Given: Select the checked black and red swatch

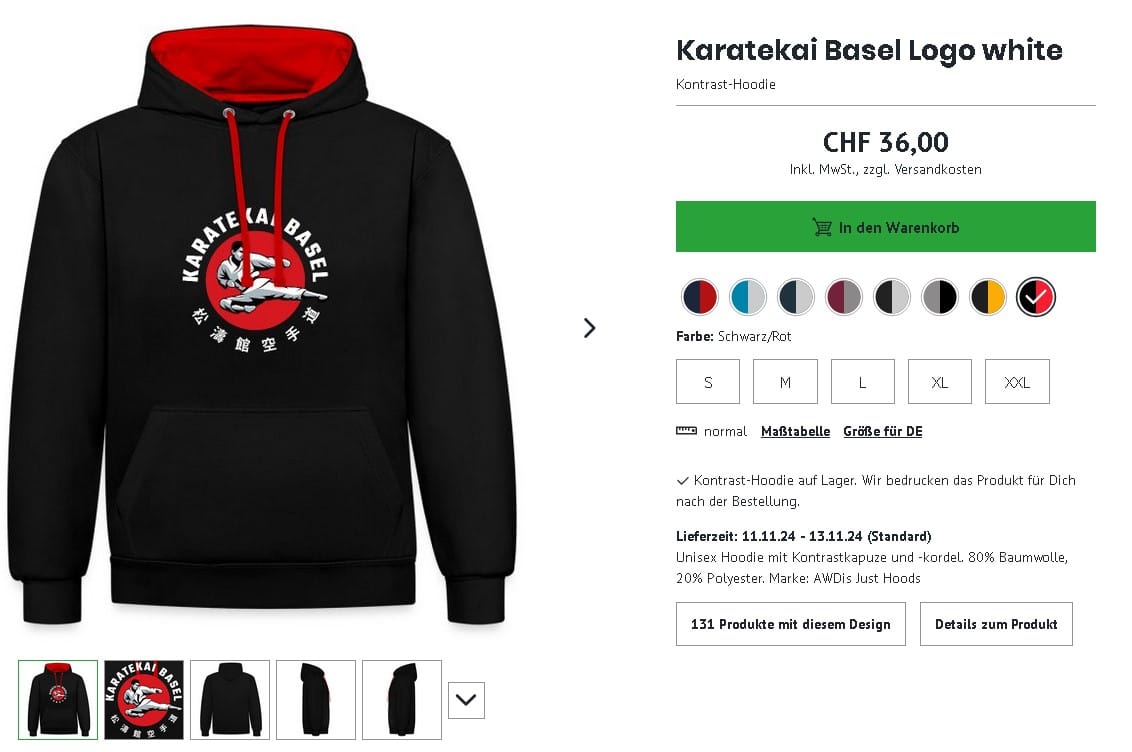Looking at the screenshot, I should (x=1035, y=297).
